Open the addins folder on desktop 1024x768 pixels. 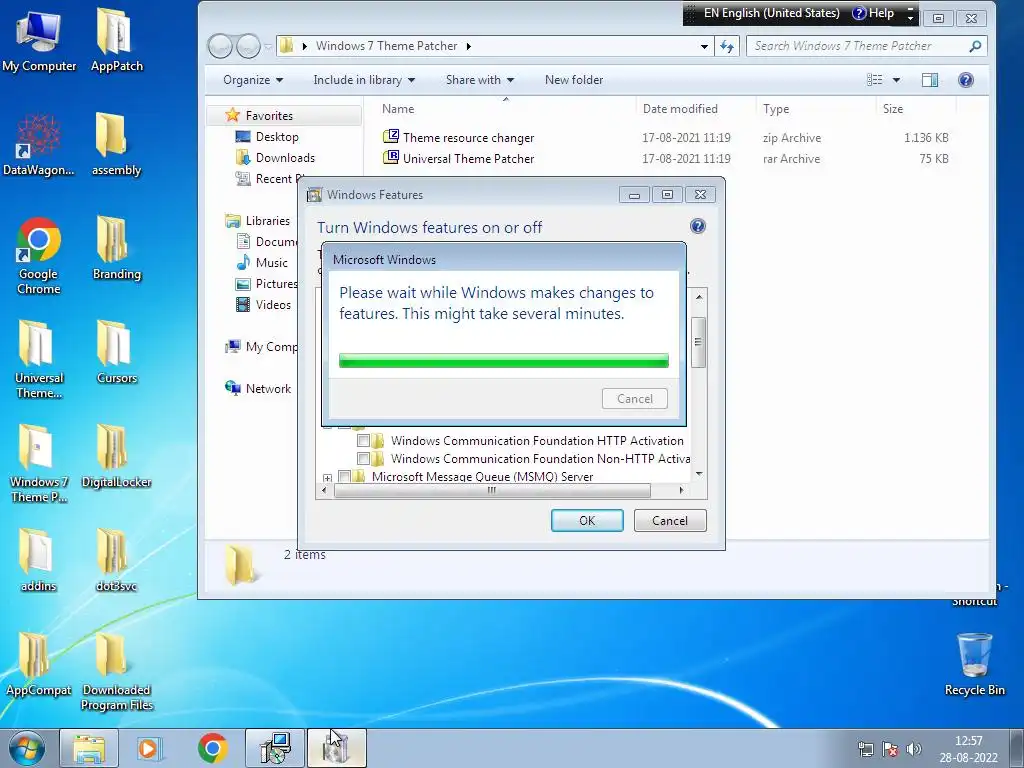click(39, 560)
